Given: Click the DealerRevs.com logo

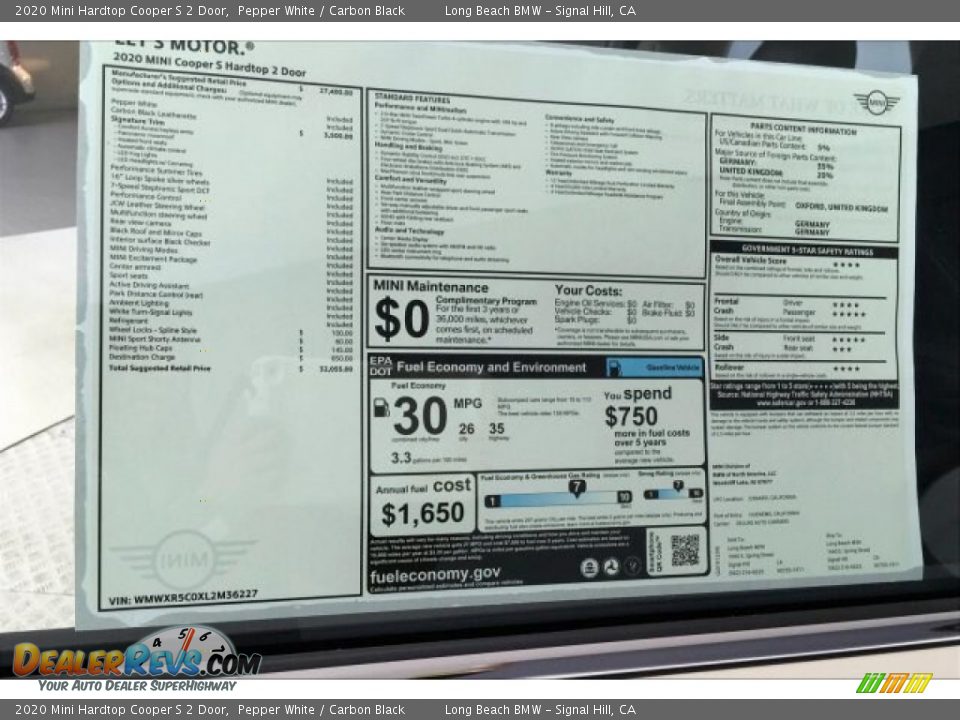Looking at the screenshot, I should click(137, 660).
